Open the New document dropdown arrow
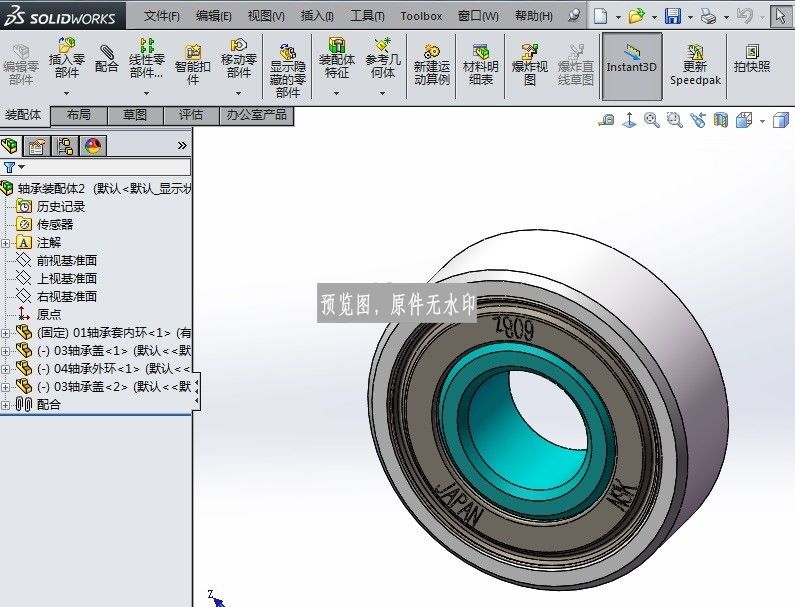 click(x=618, y=17)
